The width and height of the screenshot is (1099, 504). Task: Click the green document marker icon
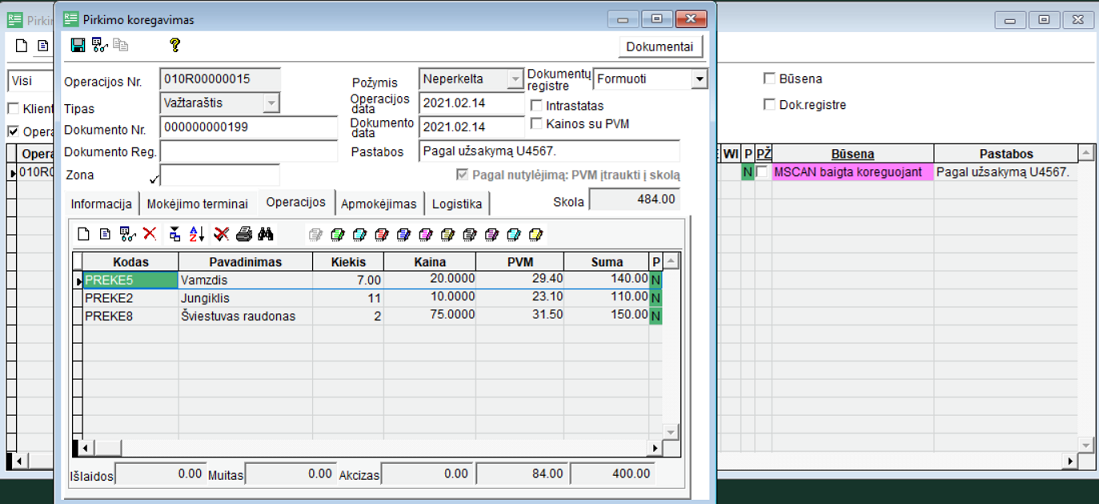[x=338, y=234]
